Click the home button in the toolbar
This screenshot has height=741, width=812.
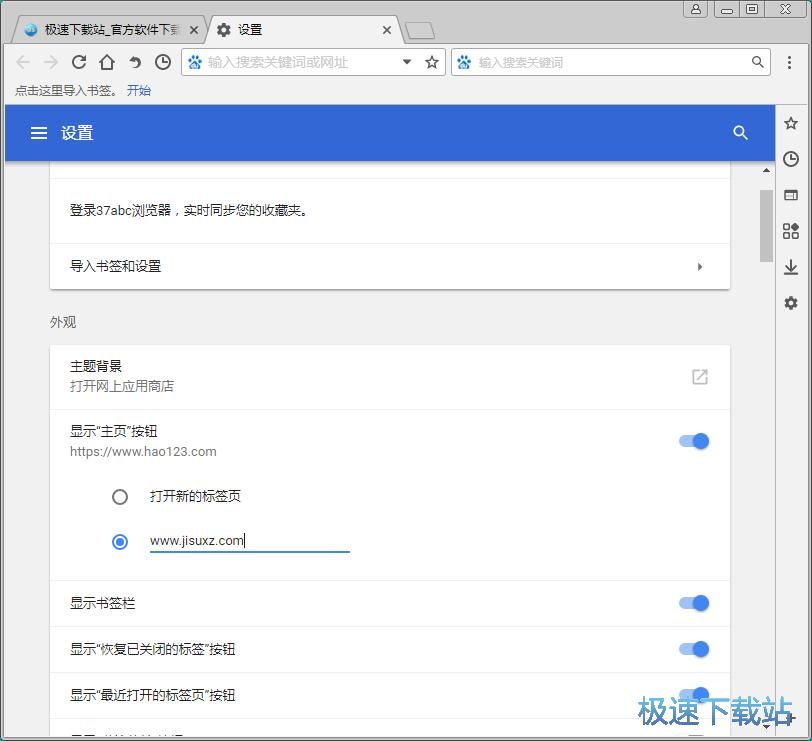click(107, 61)
